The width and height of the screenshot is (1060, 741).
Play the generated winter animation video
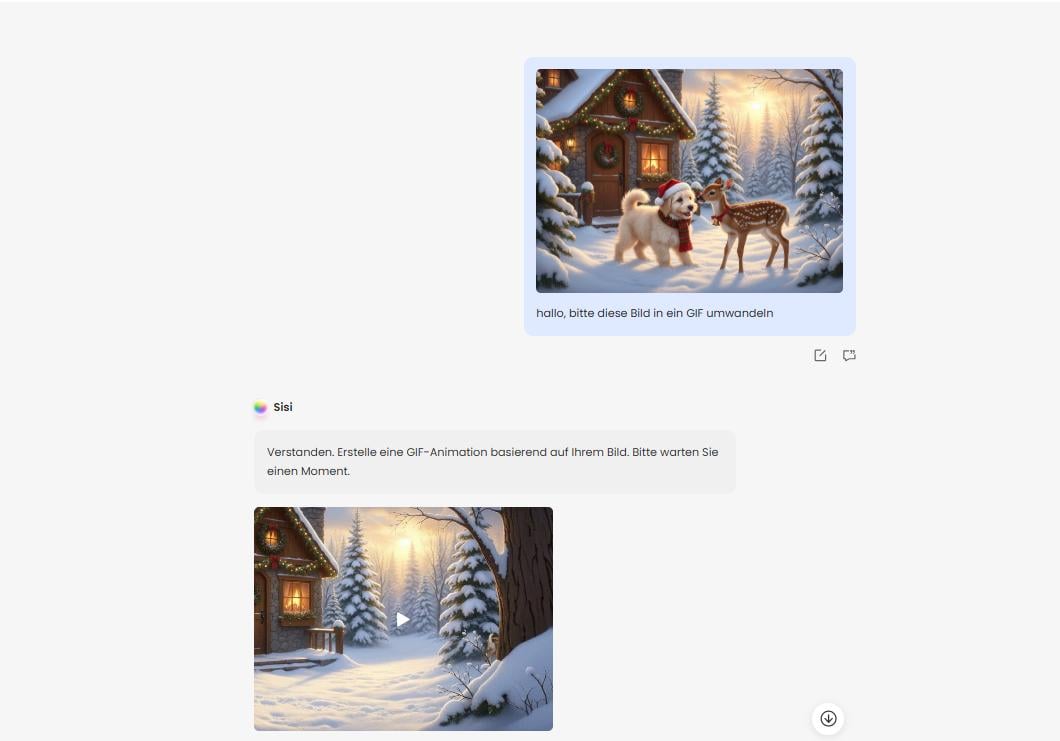[x=403, y=619]
